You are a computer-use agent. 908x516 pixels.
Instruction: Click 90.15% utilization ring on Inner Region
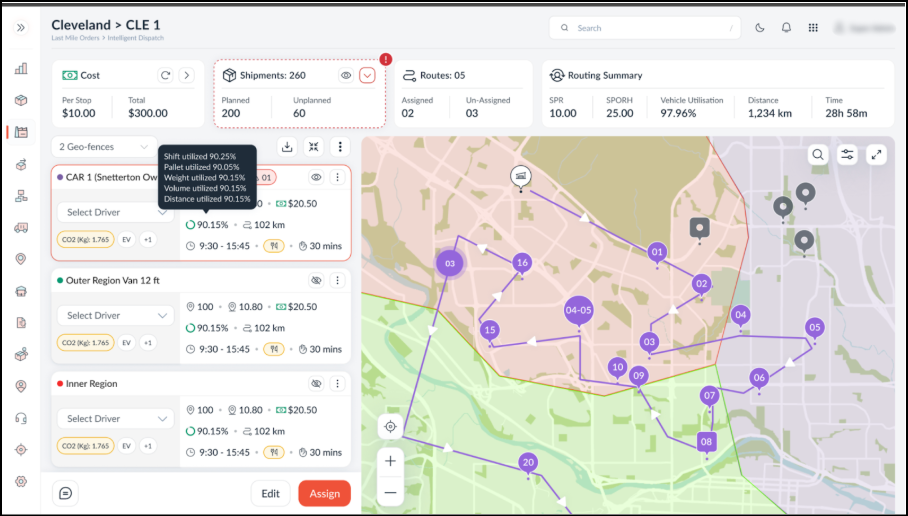coord(190,431)
